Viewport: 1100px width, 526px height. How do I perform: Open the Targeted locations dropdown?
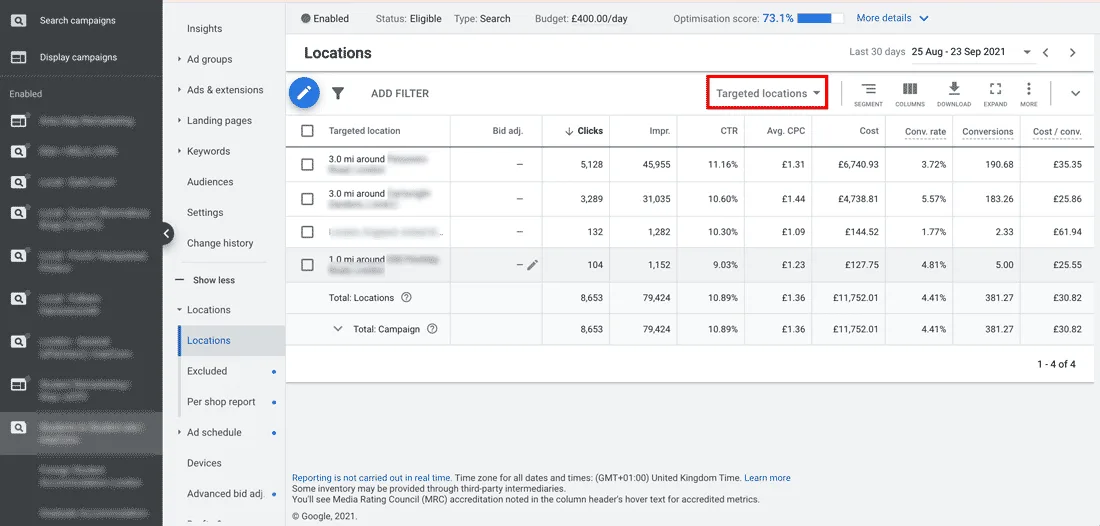[767, 93]
